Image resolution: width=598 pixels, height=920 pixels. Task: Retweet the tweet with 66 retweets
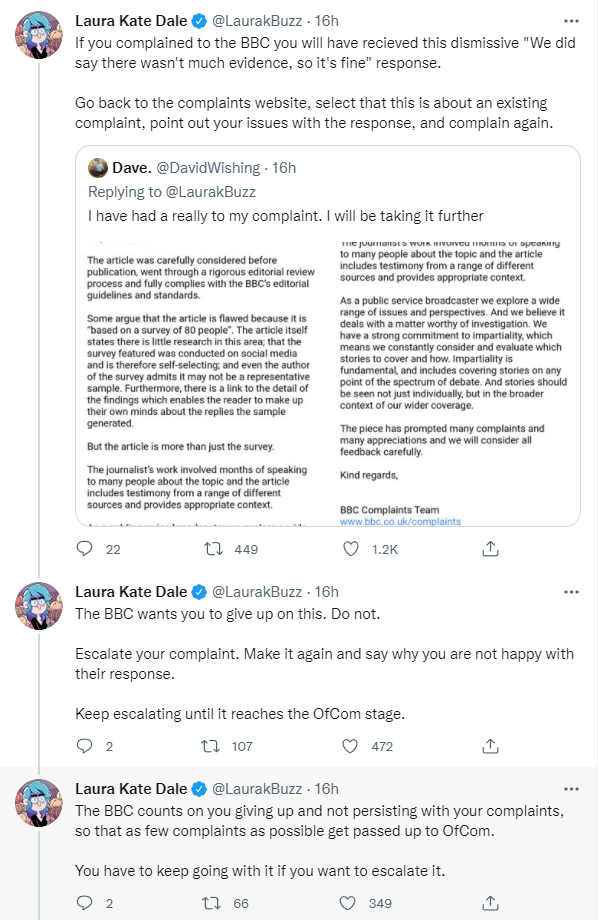pyautogui.click(x=212, y=904)
